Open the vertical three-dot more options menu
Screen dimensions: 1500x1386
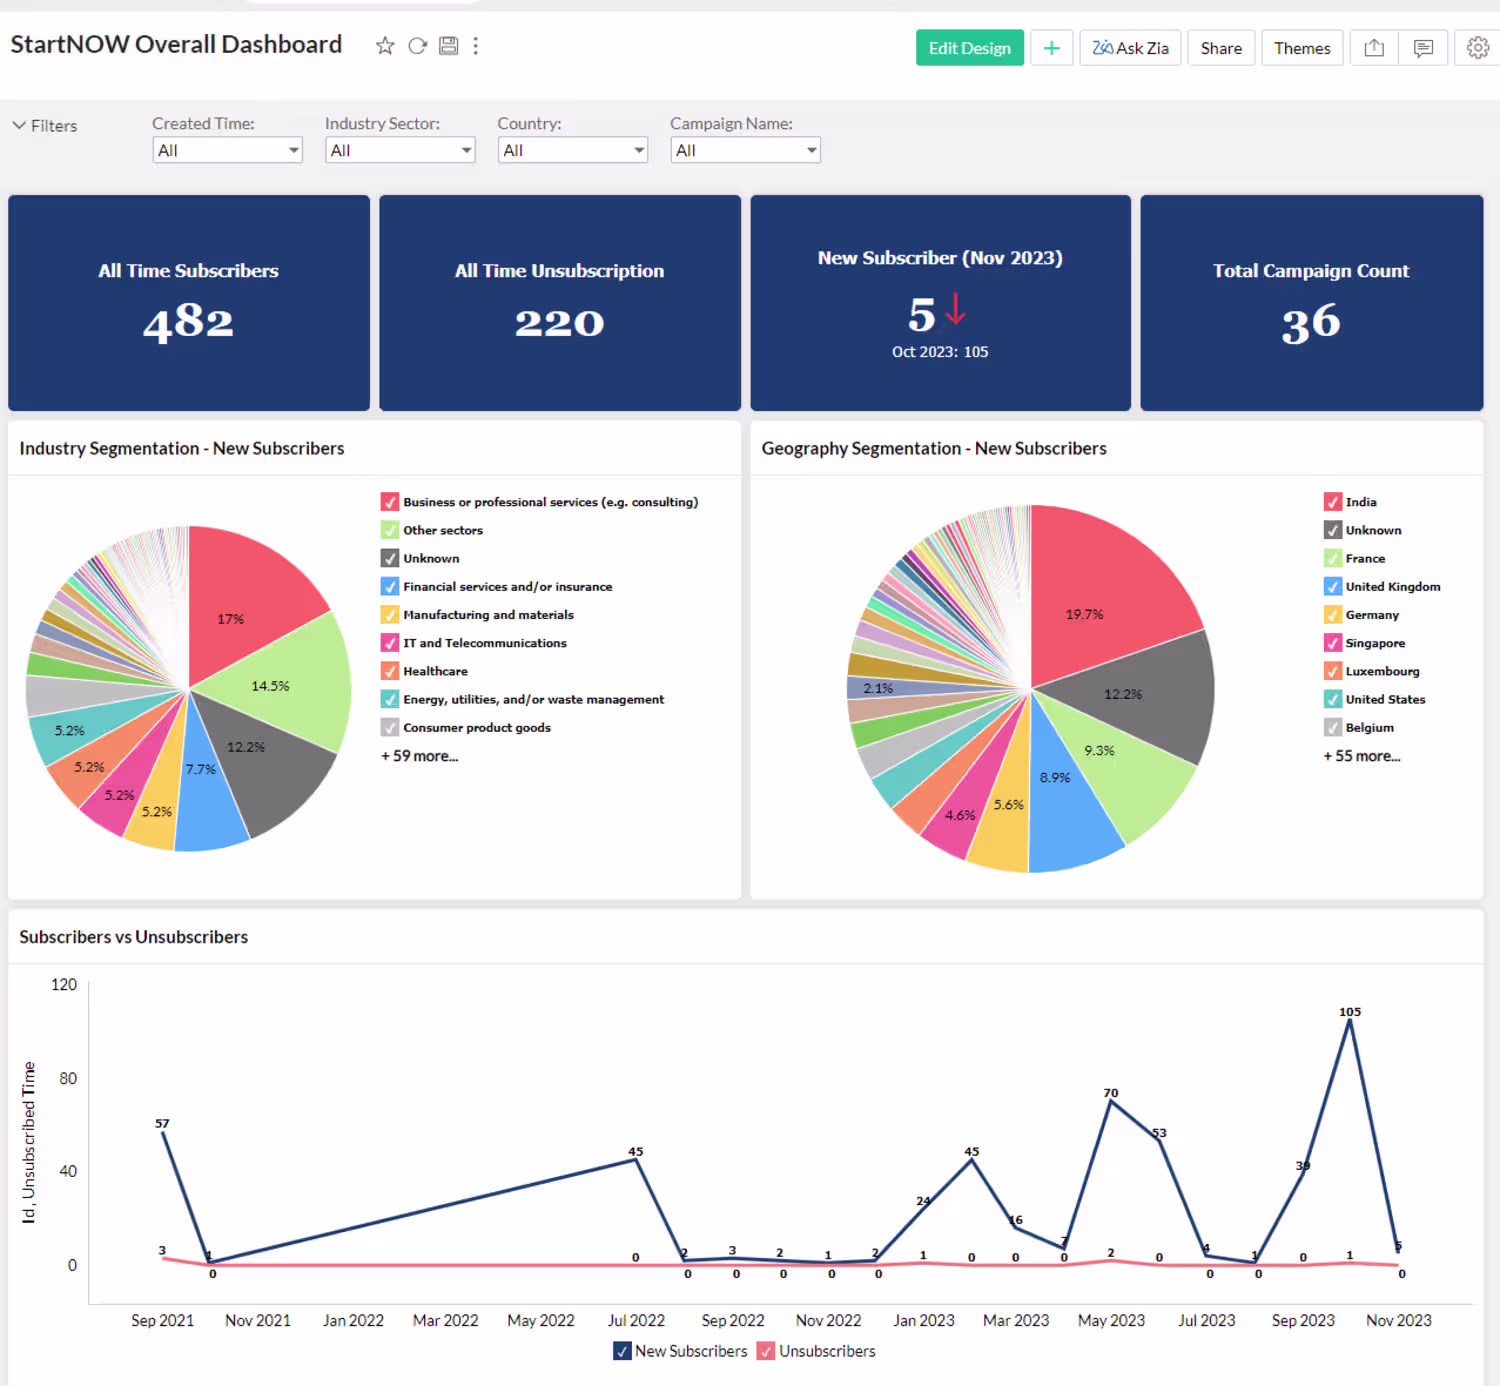(x=476, y=46)
